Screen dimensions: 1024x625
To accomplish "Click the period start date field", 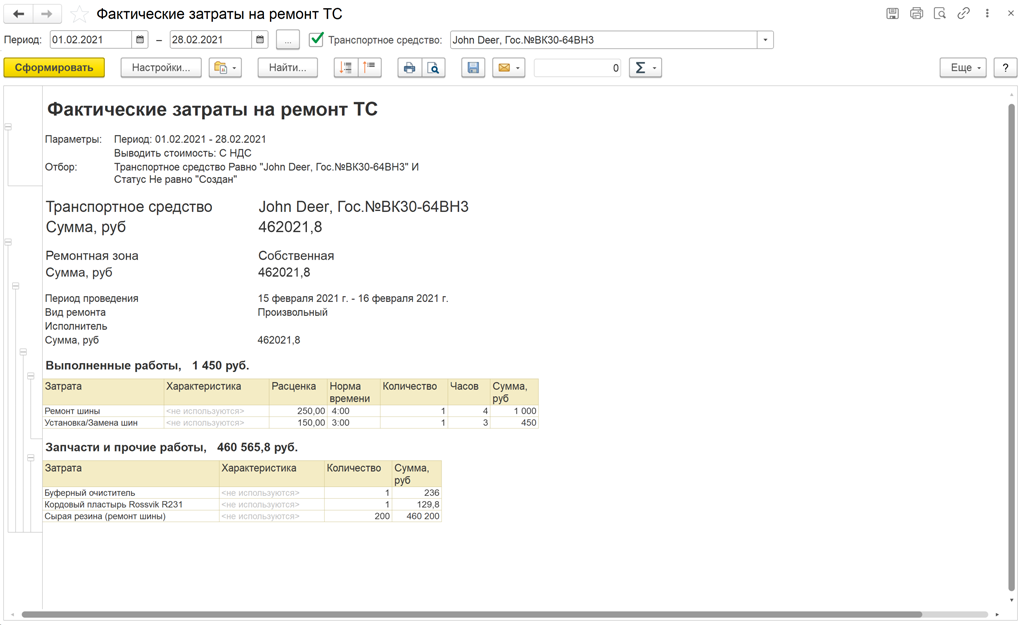I will [x=90, y=40].
